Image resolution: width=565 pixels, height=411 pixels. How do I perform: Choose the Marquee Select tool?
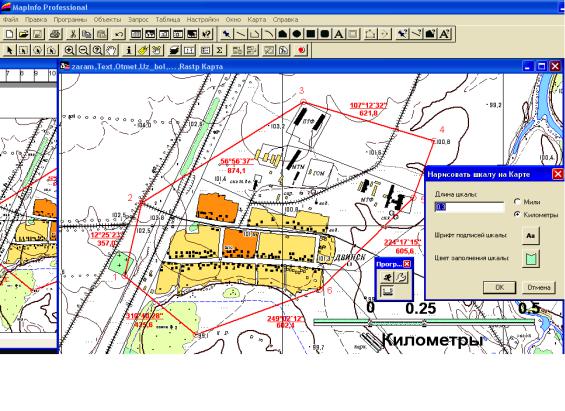click(x=24, y=50)
